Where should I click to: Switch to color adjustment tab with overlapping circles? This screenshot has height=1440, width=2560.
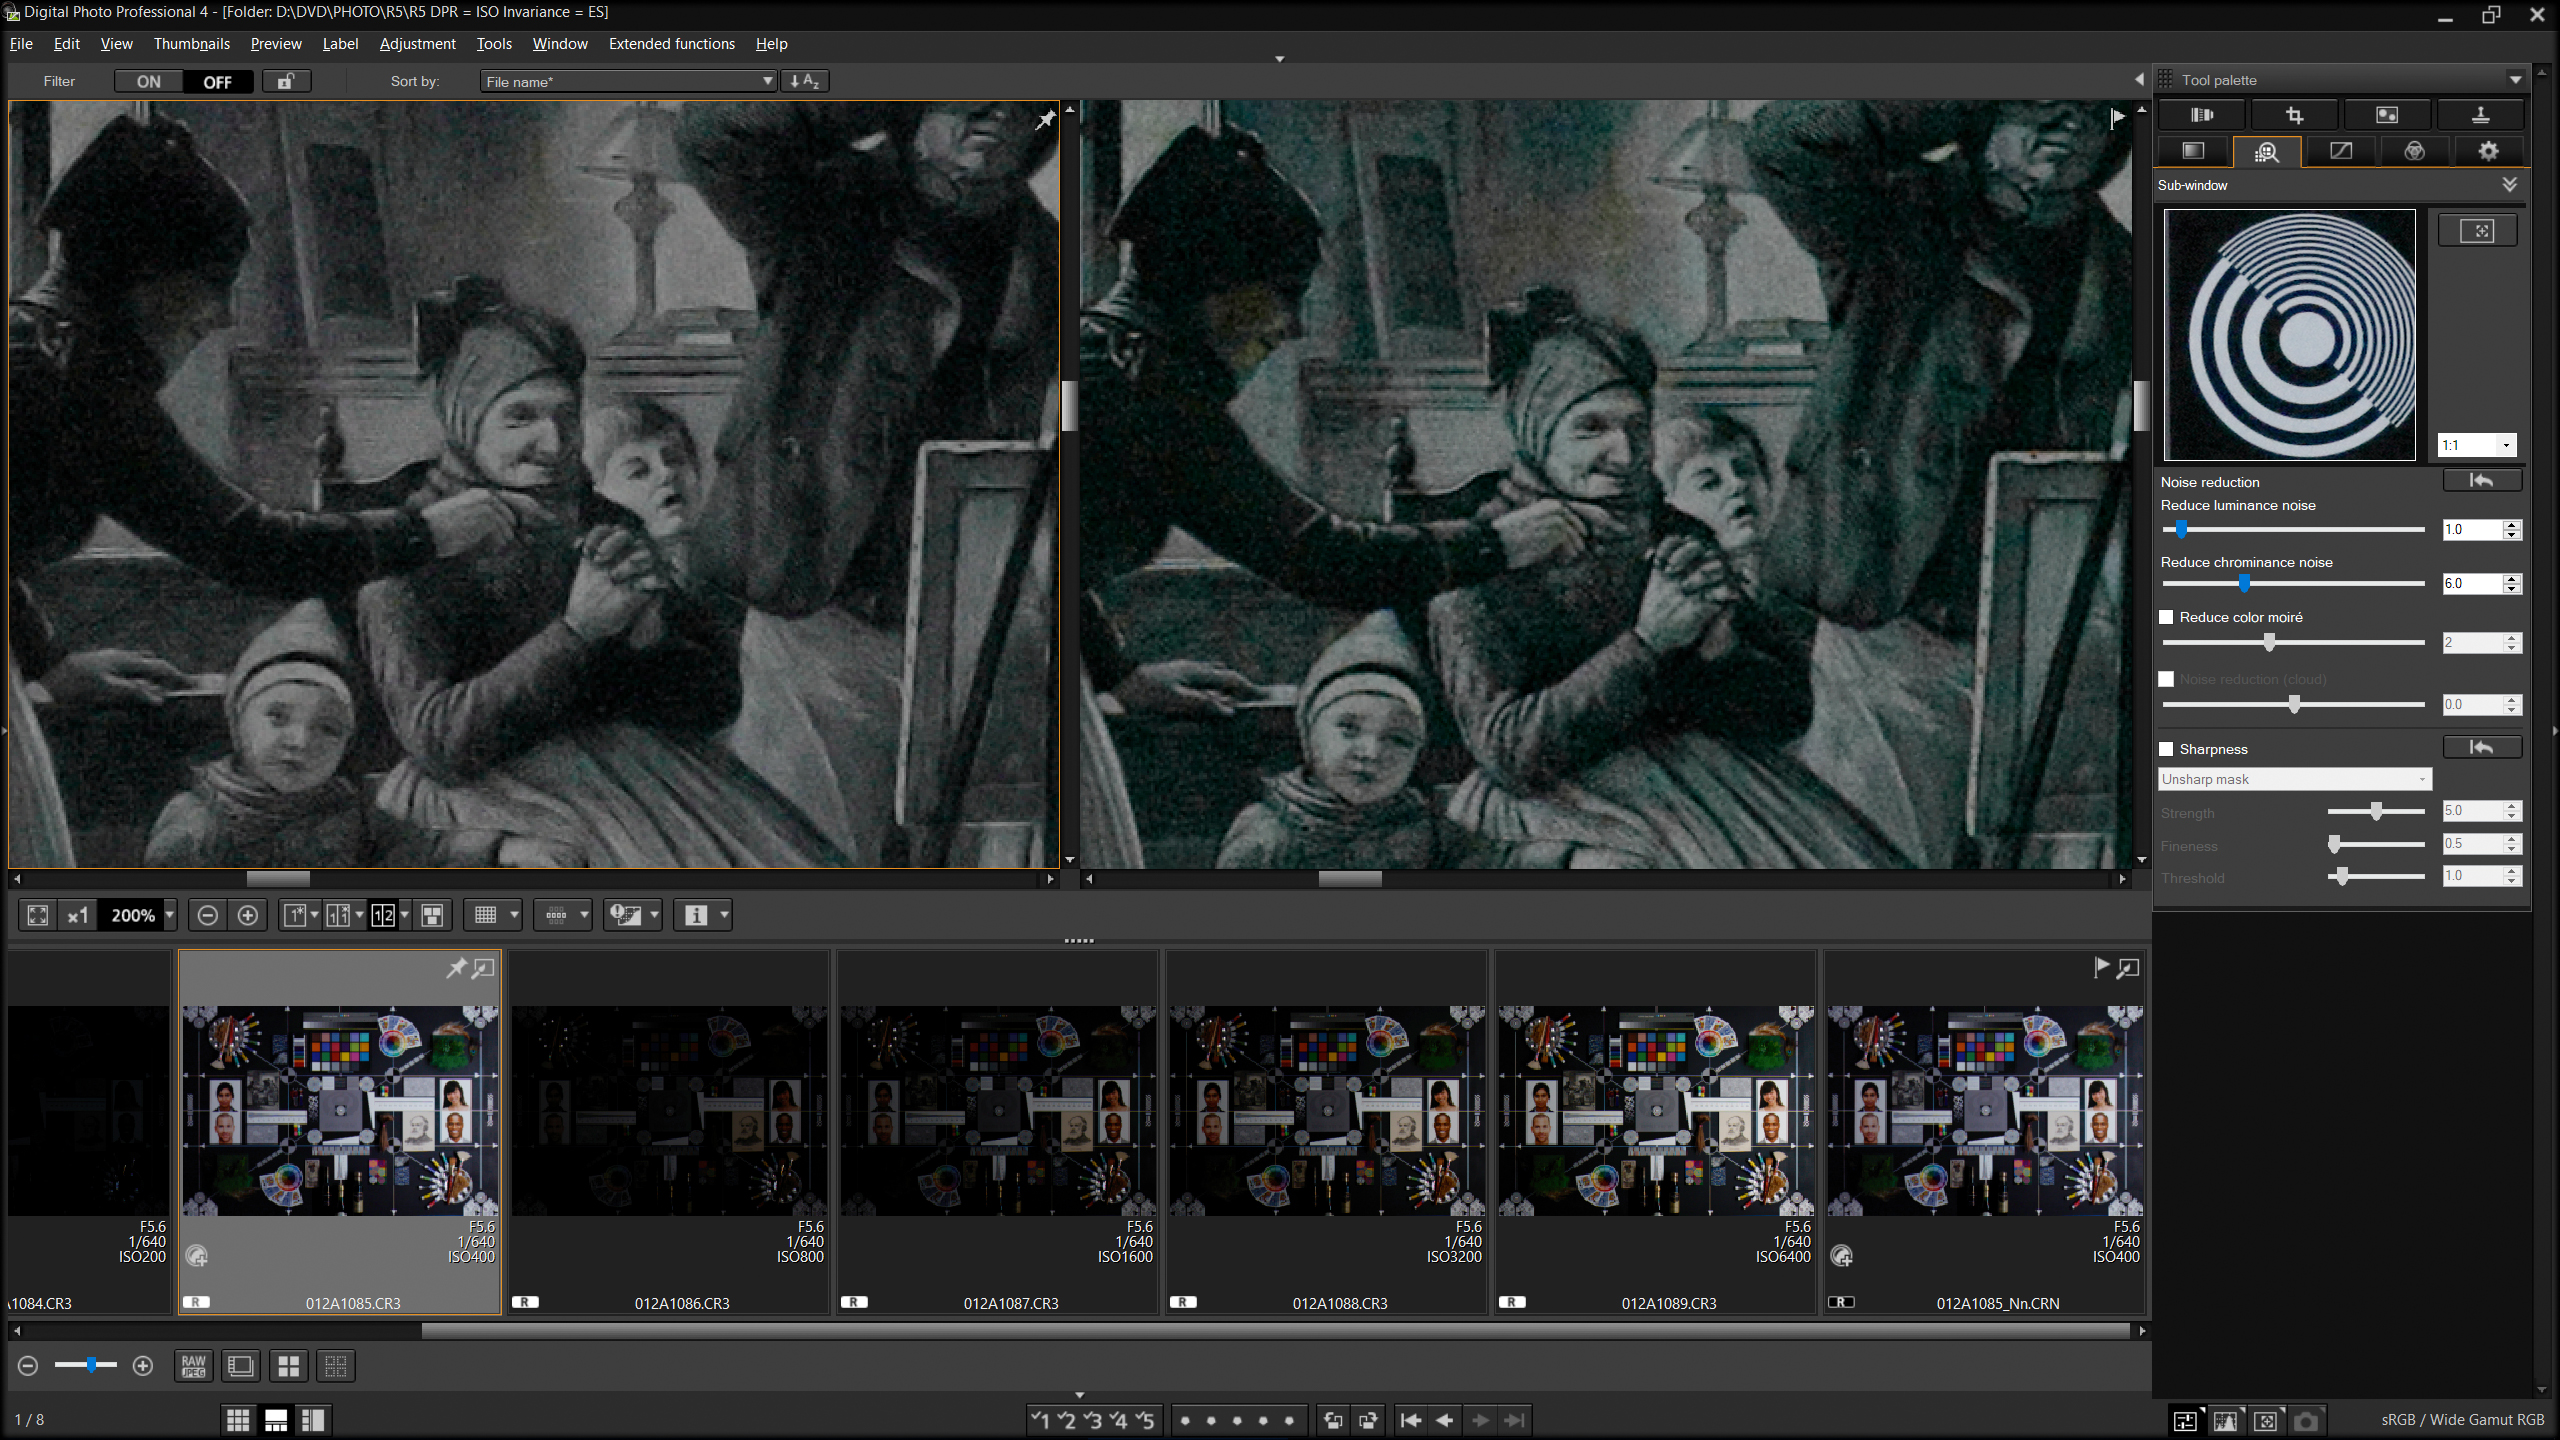(x=2414, y=151)
